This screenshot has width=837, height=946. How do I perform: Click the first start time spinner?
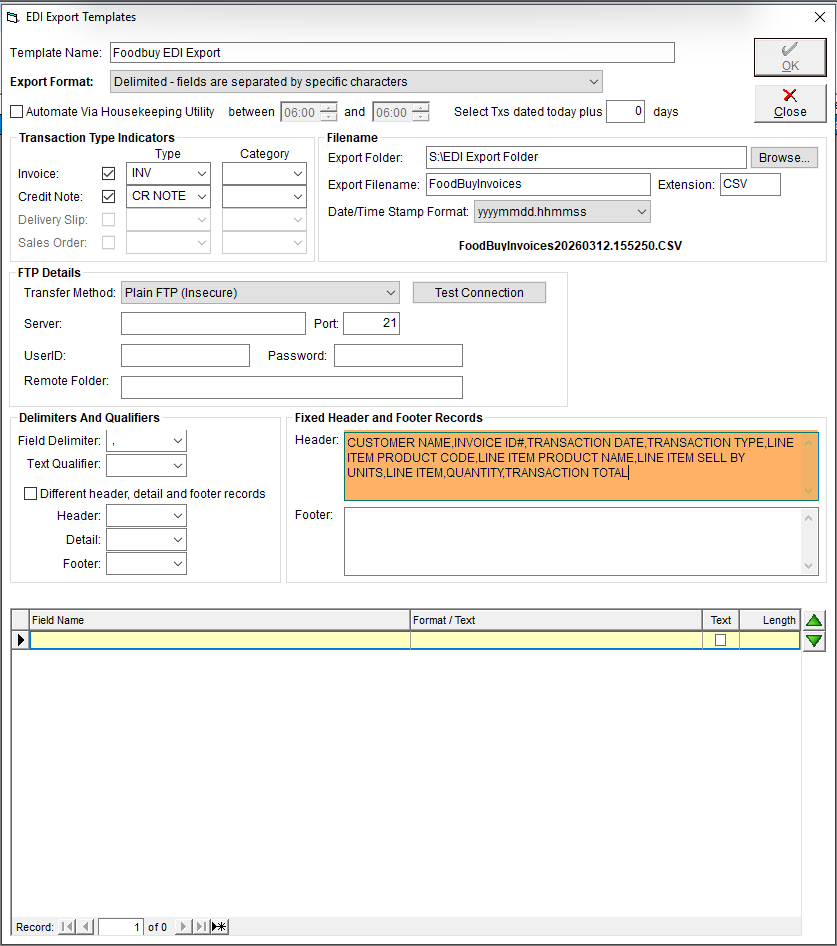pos(328,112)
